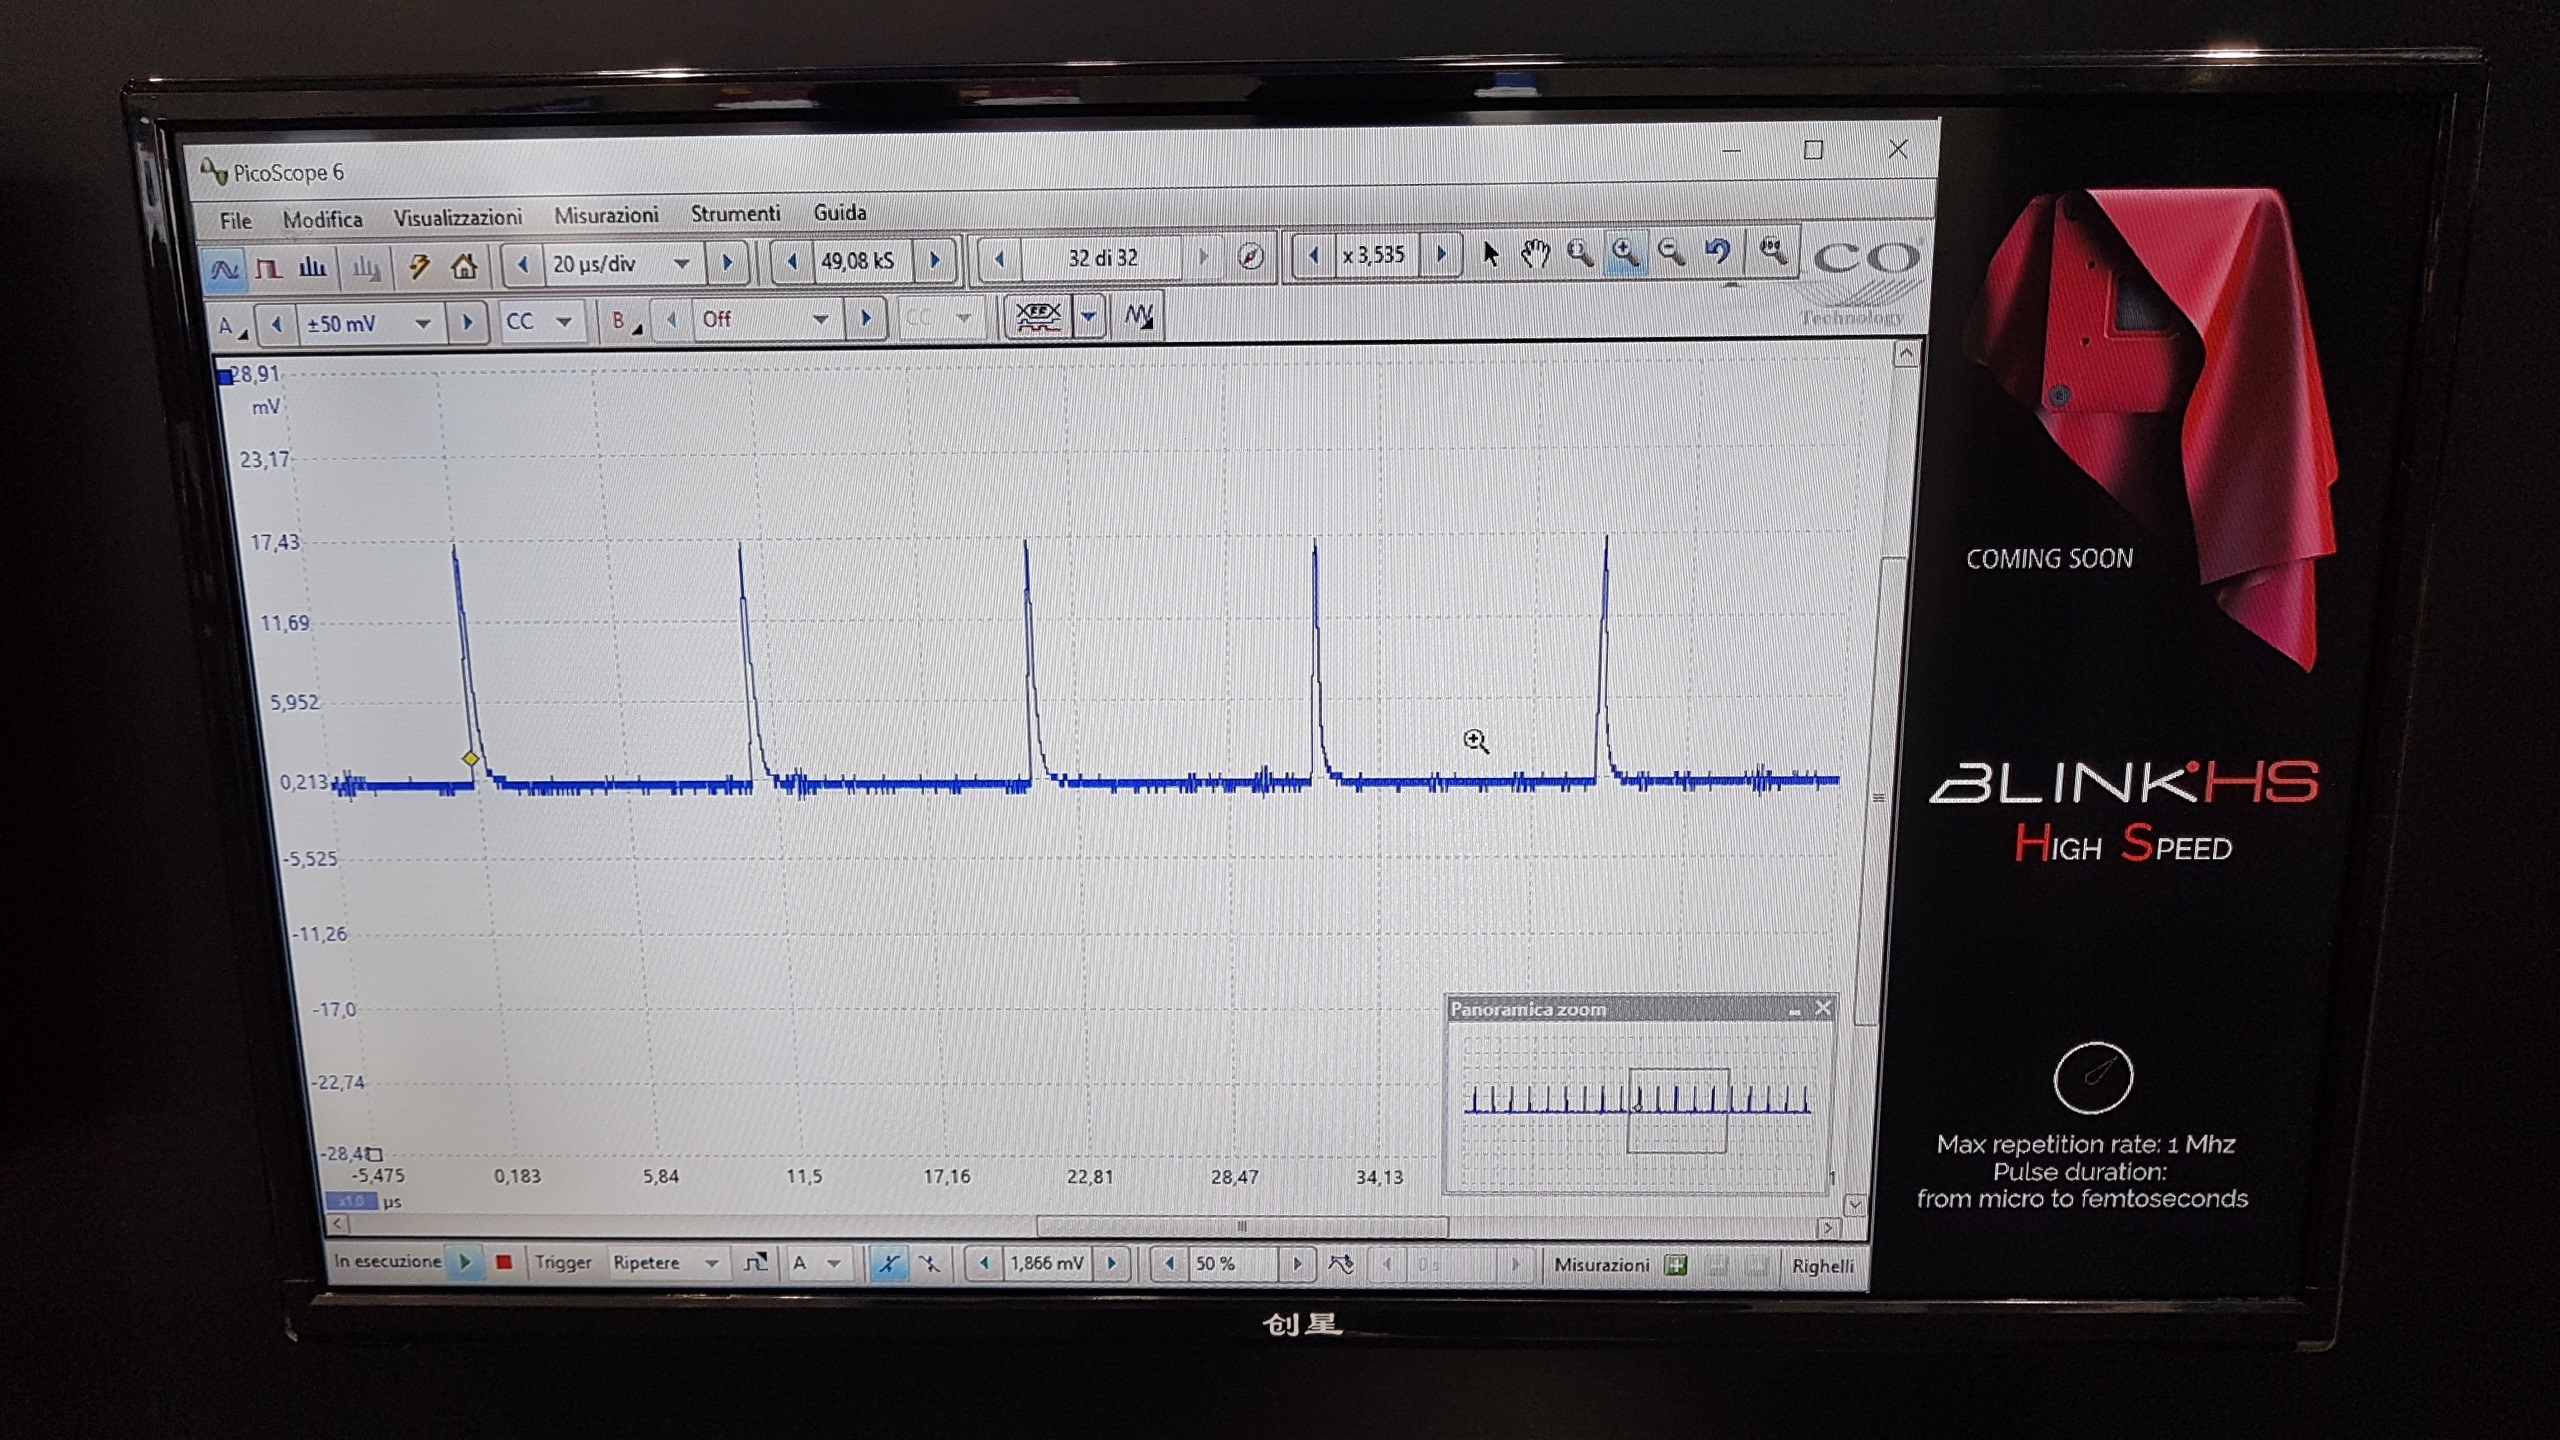Viewport: 2560px width, 1440px height.
Task: Increase pre-trigger percentage 50 %
Action: 1297,1264
